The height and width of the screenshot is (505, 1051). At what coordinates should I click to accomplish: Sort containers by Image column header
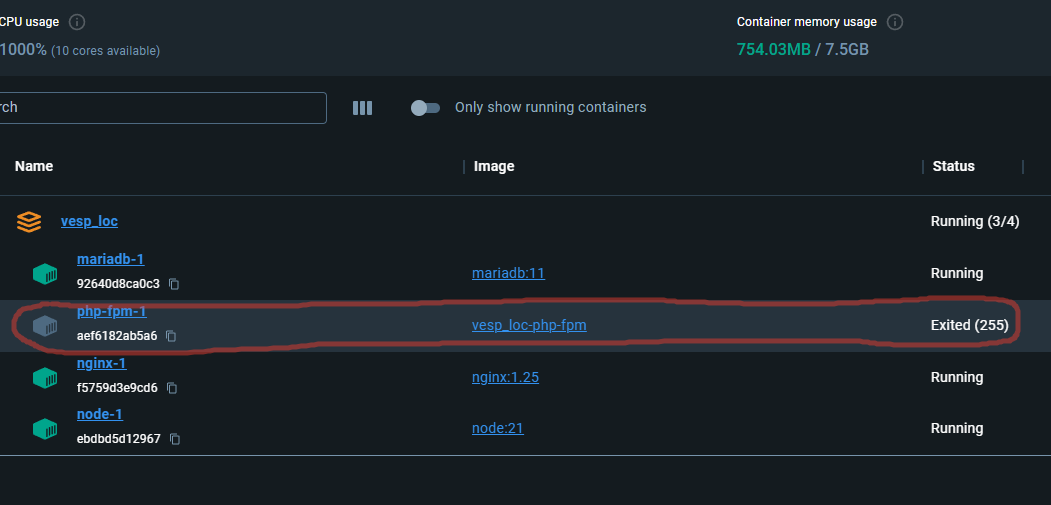pos(494,166)
